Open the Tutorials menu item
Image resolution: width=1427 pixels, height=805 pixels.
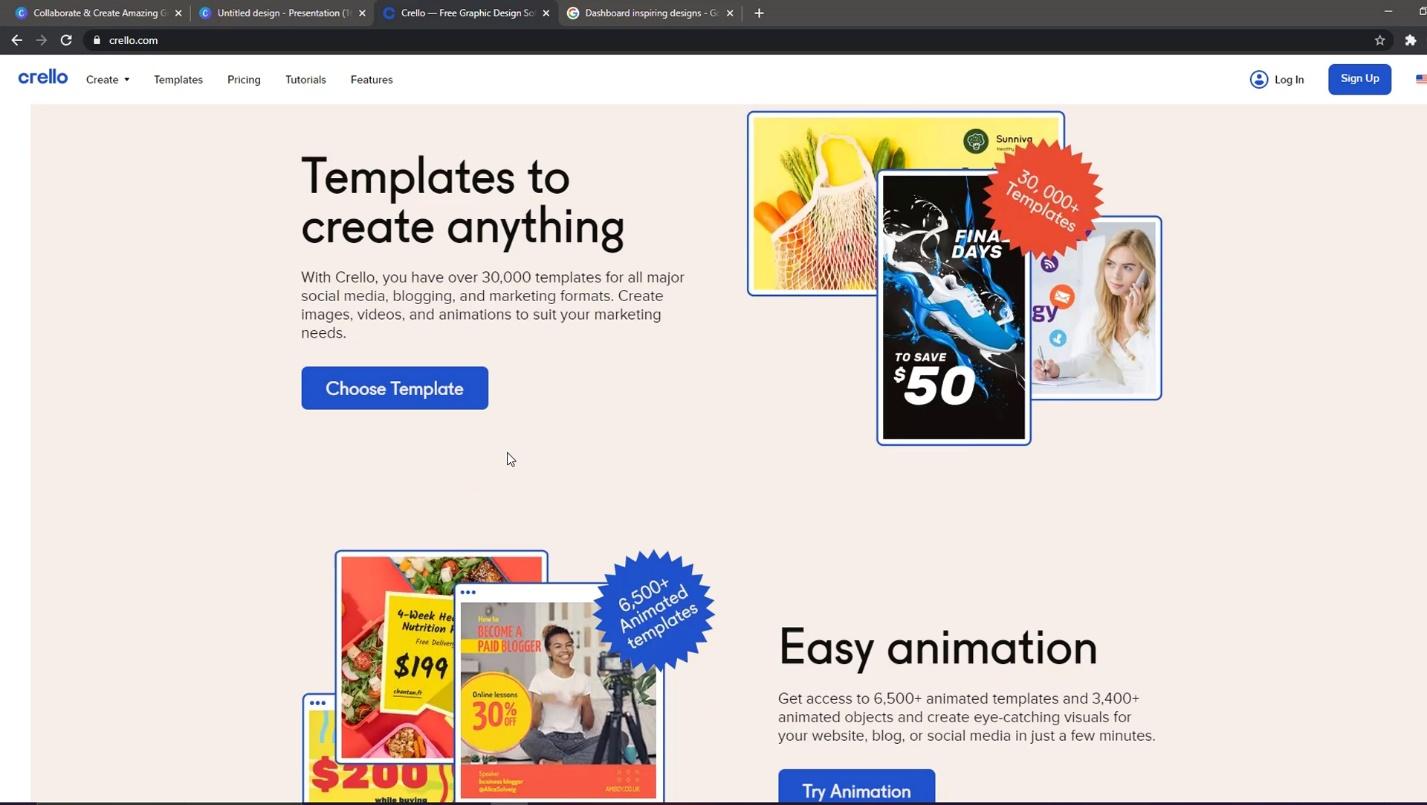click(305, 79)
